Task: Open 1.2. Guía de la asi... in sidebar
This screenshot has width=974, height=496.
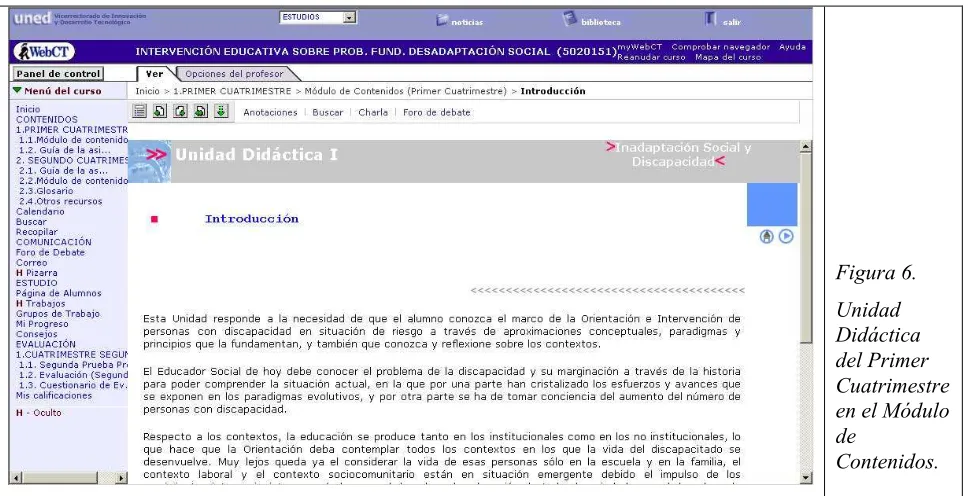Action: pyautogui.click(x=65, y=150)
